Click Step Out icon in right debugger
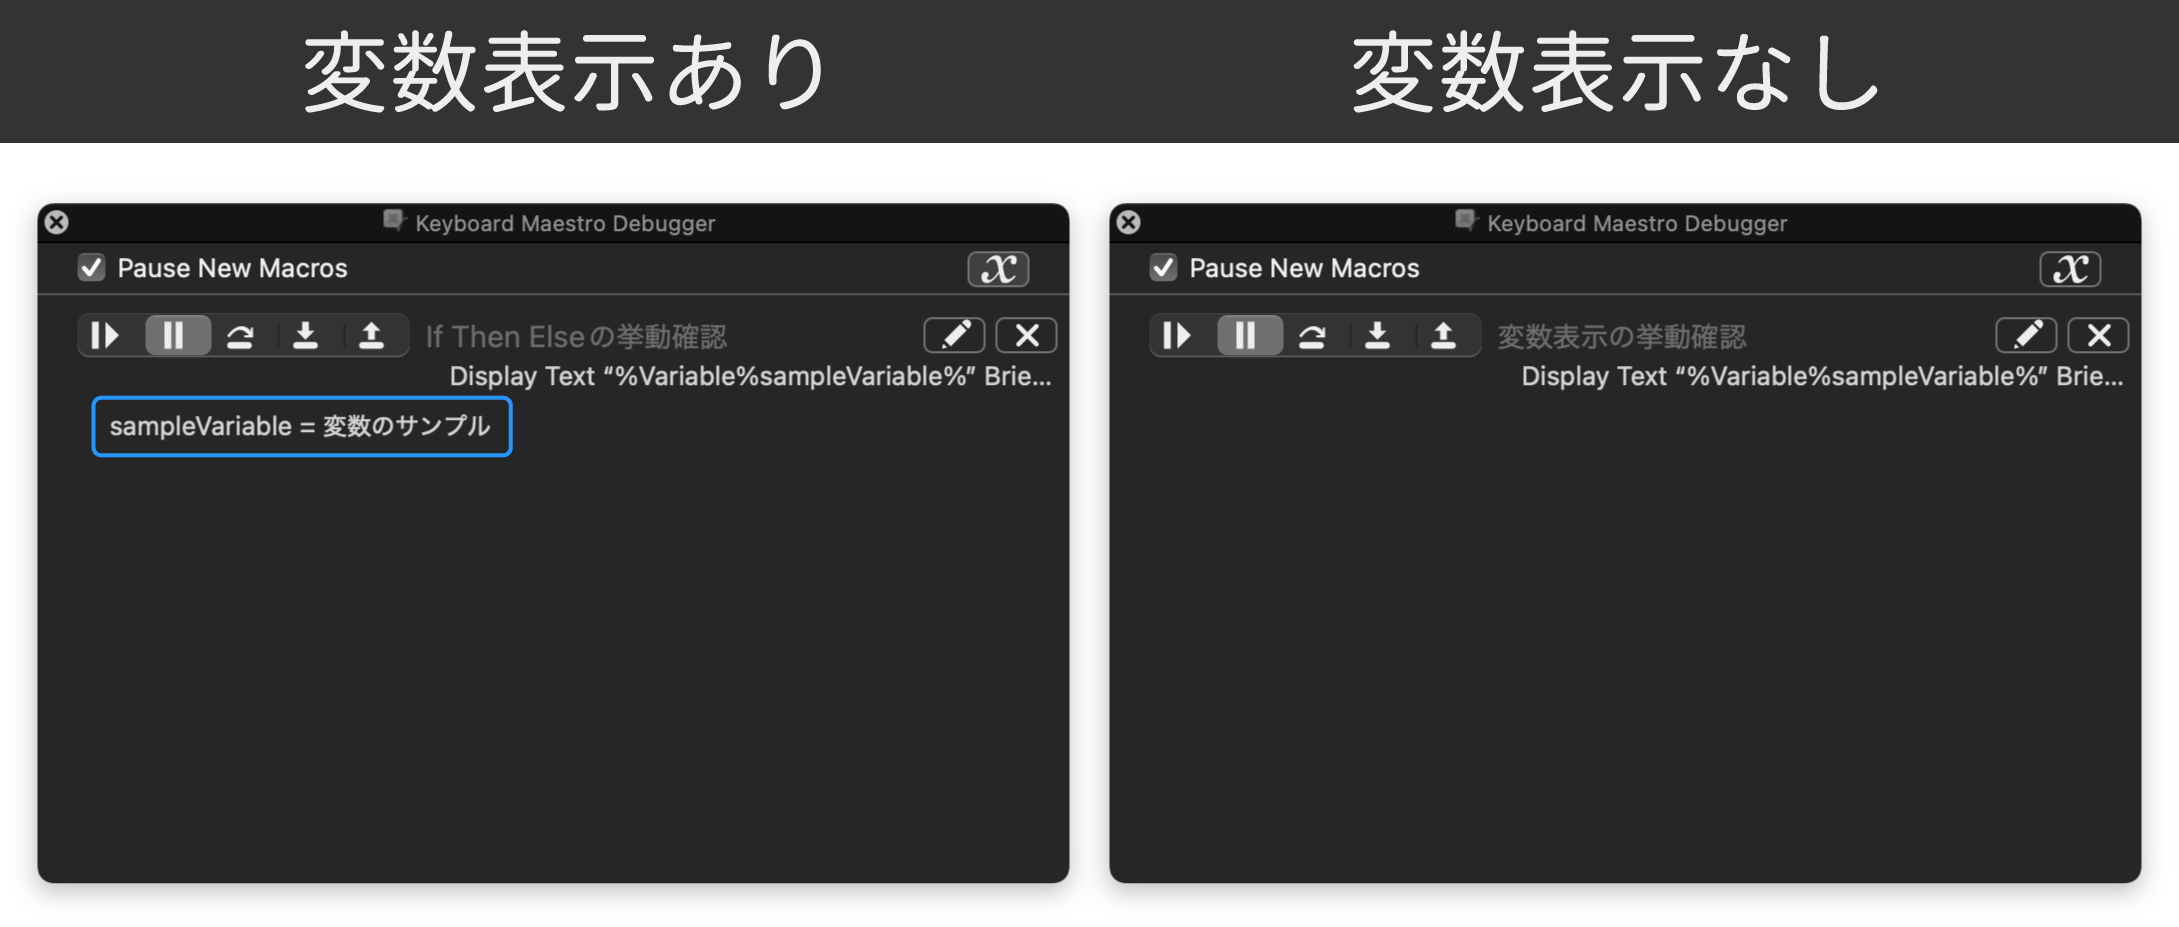The width and height of the screenshot is (2179, 927). (1443, 335)
